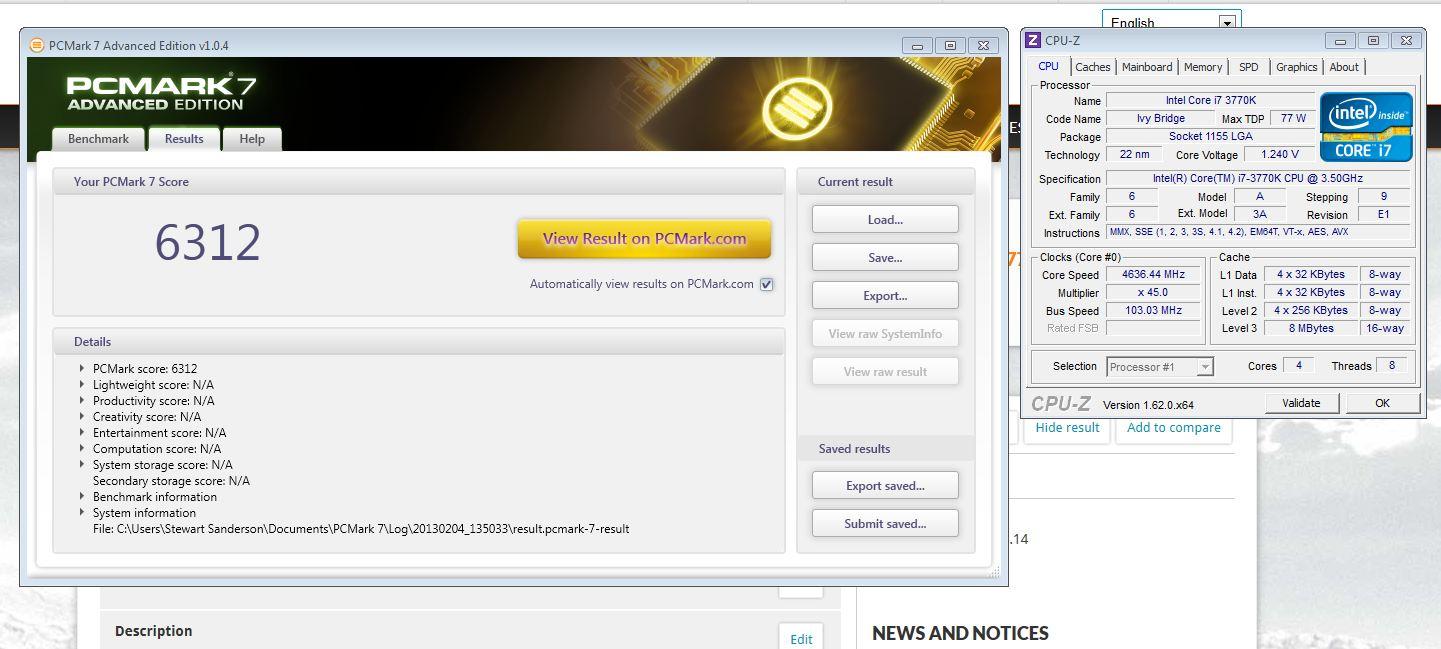Expand the Computation score row
The height and width of the screenshot is (649, 1441).
[x=82, y=448]
